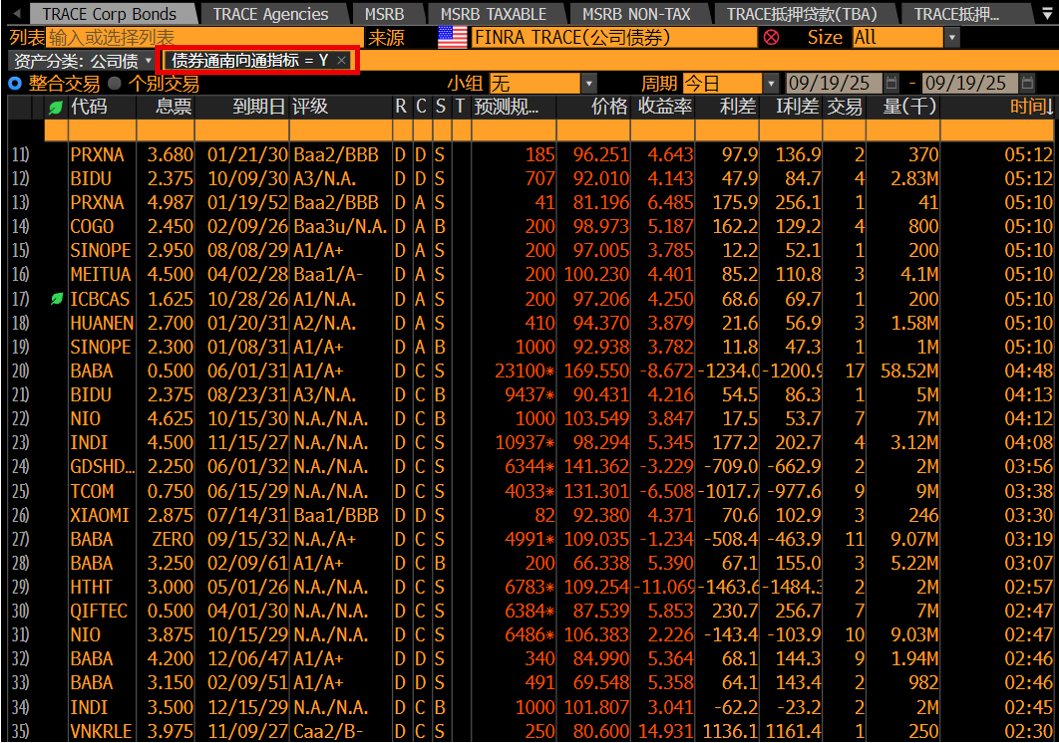
Task: Open the 周期 dropdown showing 今日
Action: 773,83
